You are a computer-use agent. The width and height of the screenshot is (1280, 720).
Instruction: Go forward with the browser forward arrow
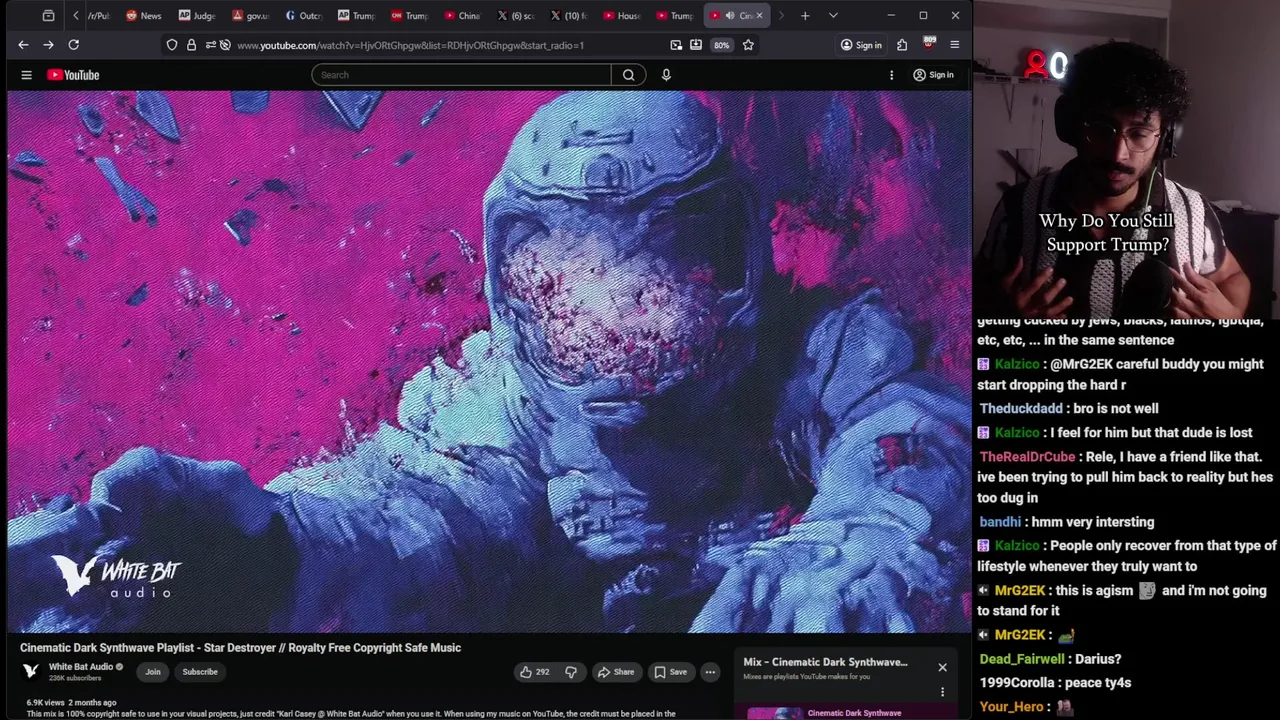pos(48,45)
